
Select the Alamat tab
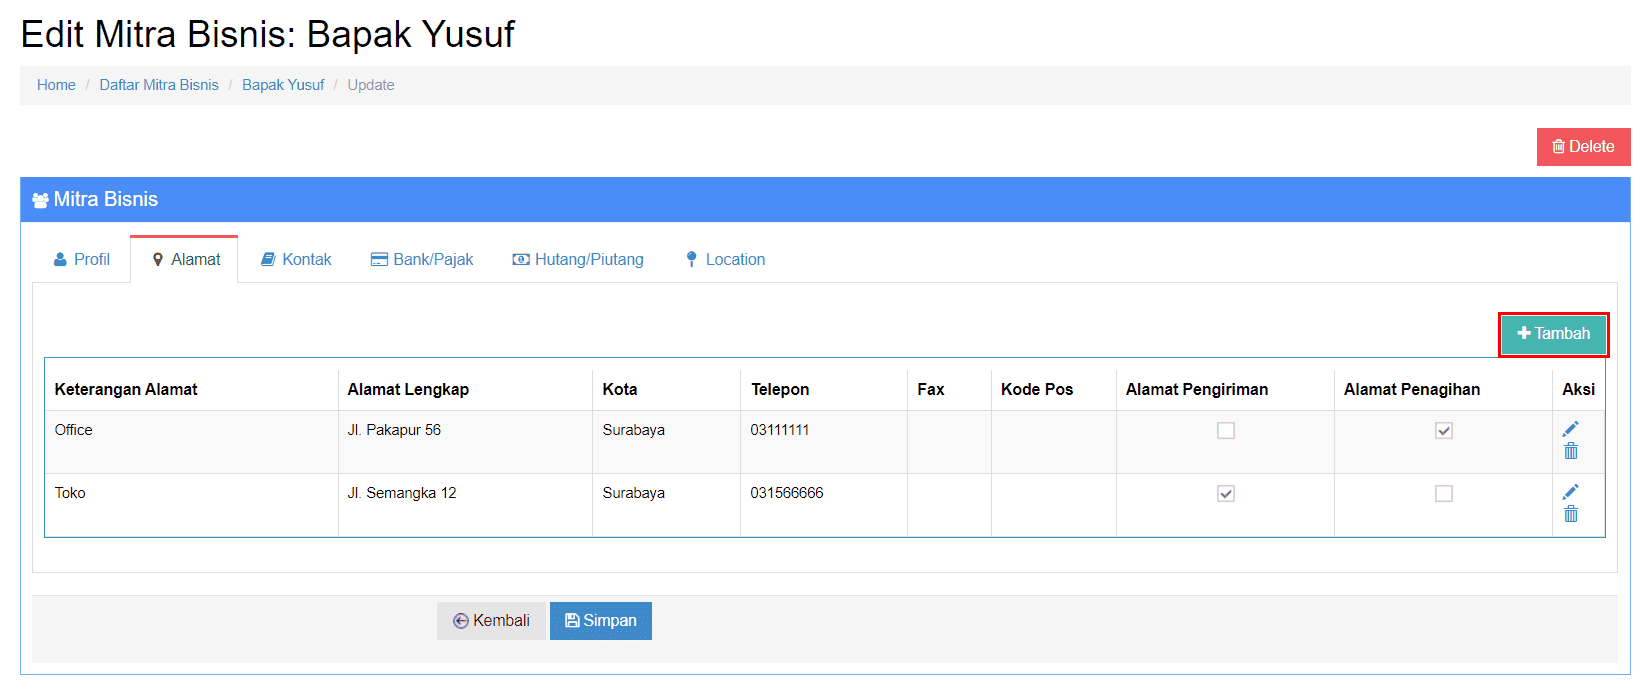pyautogui.click(x=185, y=260)
